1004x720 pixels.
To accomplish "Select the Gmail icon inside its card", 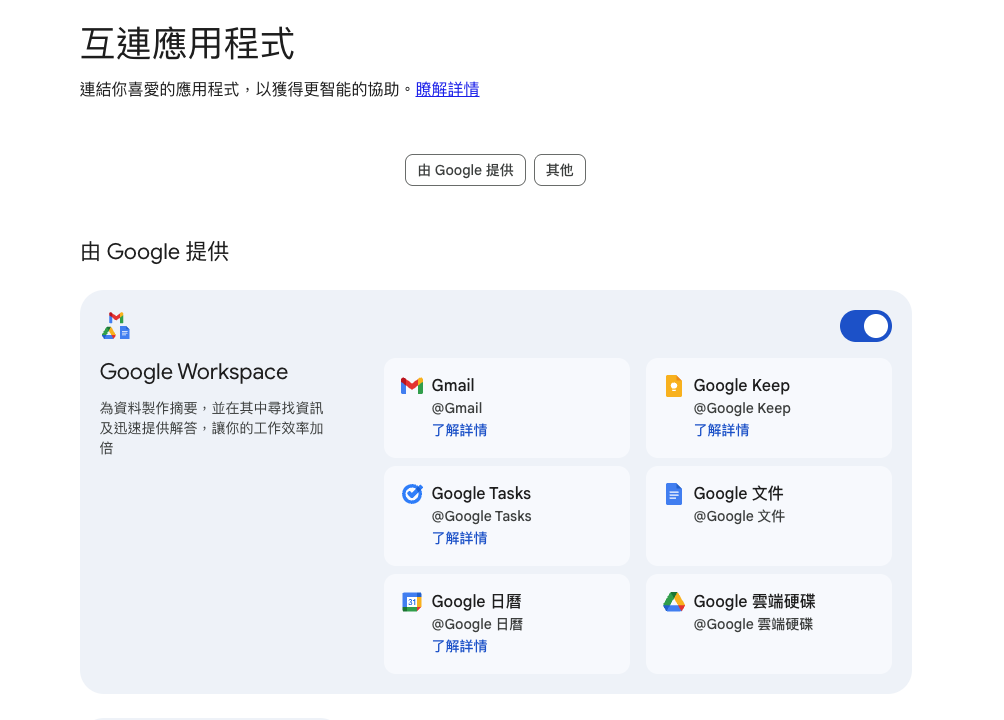I will [412, 385].
